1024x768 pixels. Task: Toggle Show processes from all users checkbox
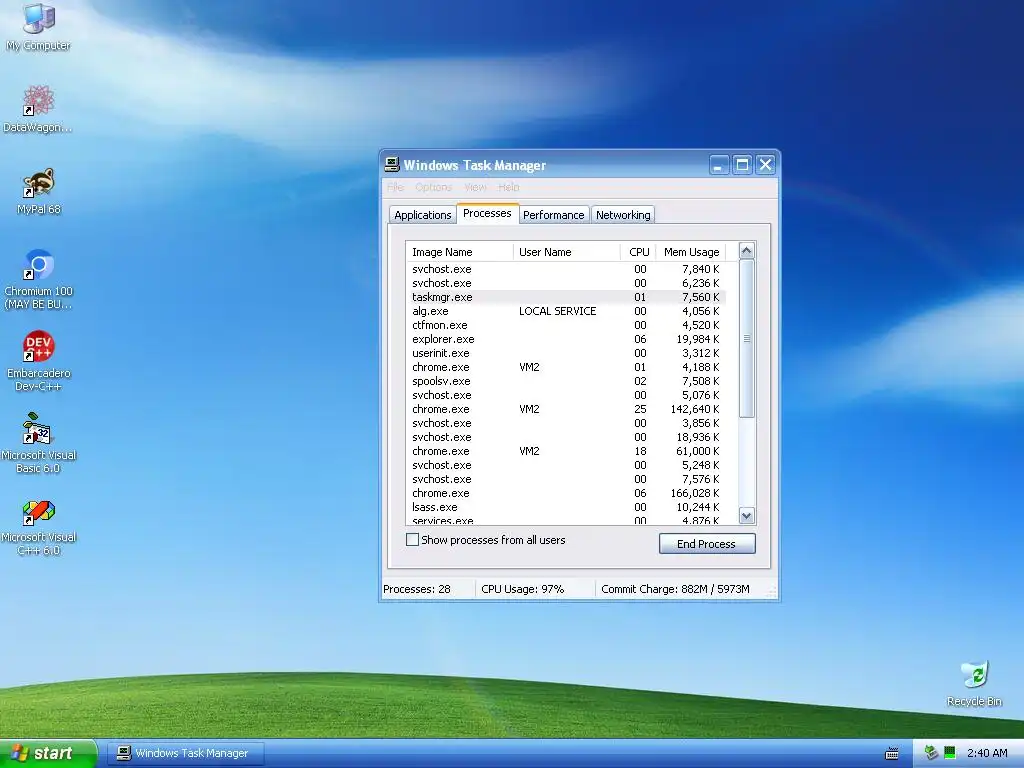pyautogui.click(x=412, y=540)
